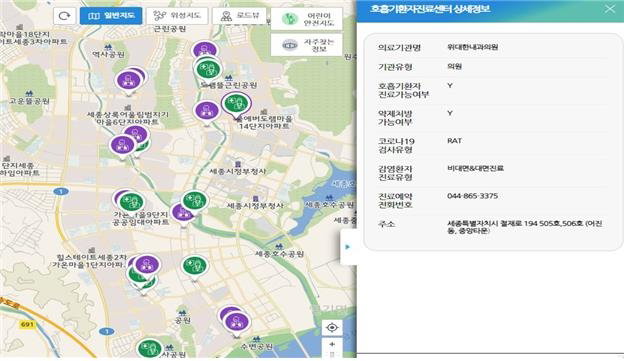Click route 691 road shield

[27, 324]
